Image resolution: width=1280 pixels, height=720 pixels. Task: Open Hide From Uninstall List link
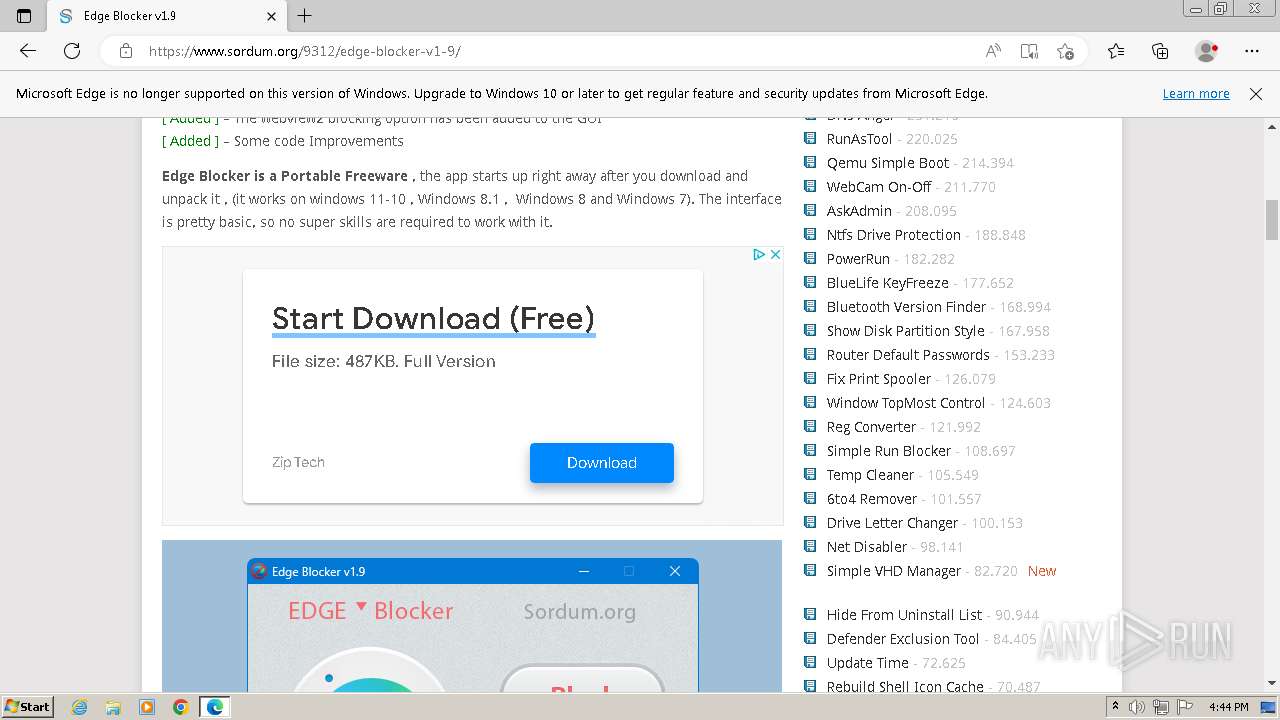click(904, 615)
